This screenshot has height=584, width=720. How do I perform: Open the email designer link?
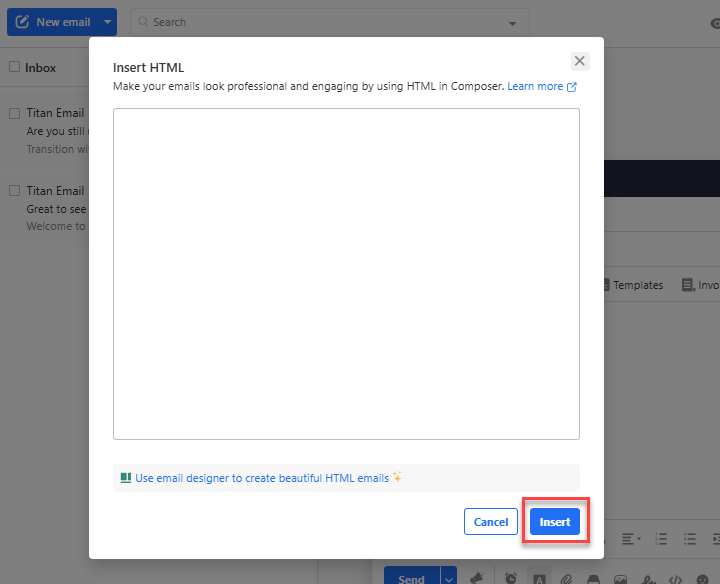point(262,478)
